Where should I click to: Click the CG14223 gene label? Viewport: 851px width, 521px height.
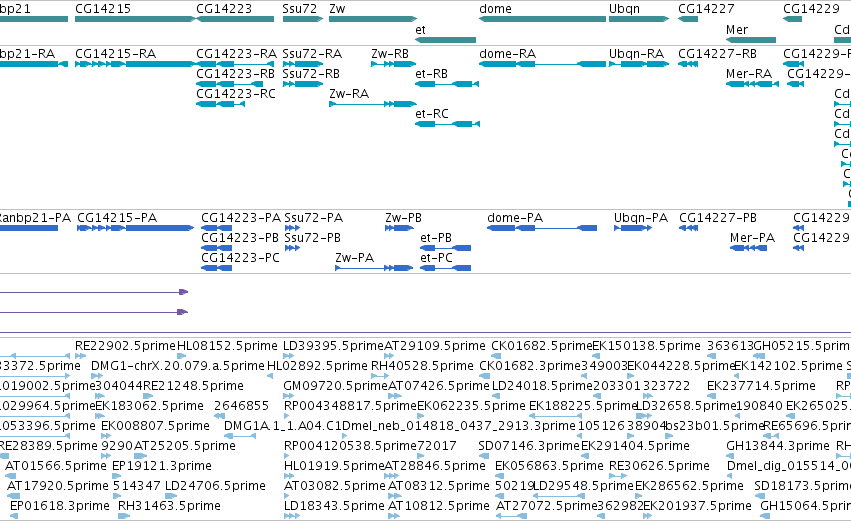coord(224,9)
